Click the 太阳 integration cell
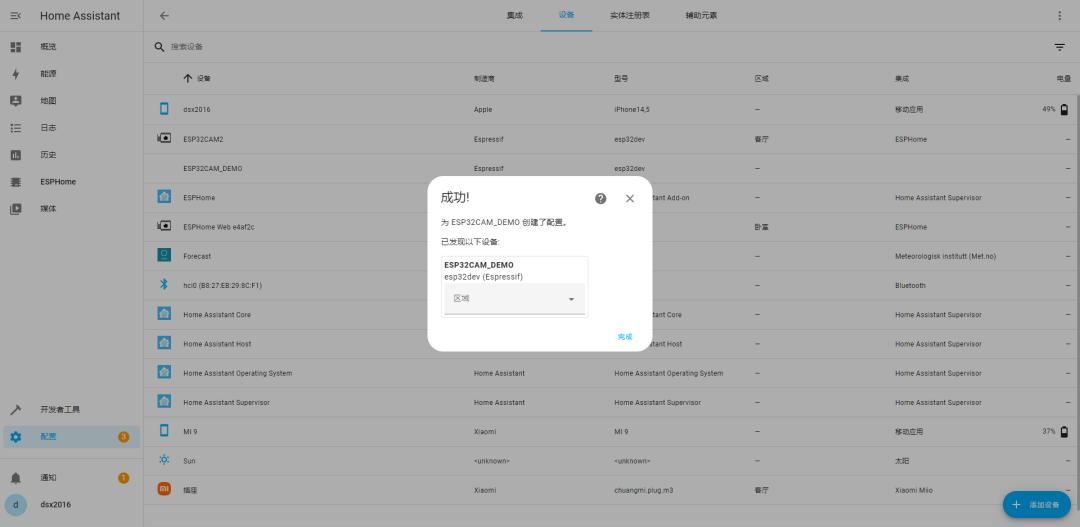 [x=902, y=460]
